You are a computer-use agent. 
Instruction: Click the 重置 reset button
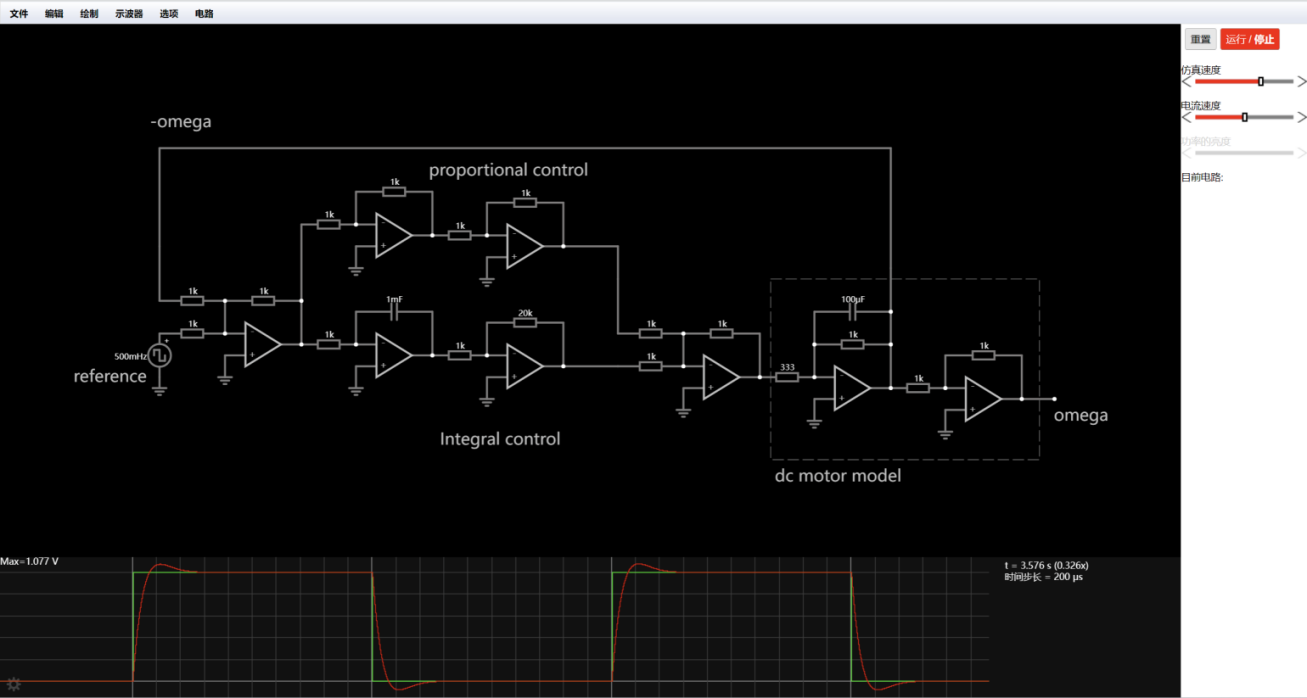click(x=1201, y=39)
